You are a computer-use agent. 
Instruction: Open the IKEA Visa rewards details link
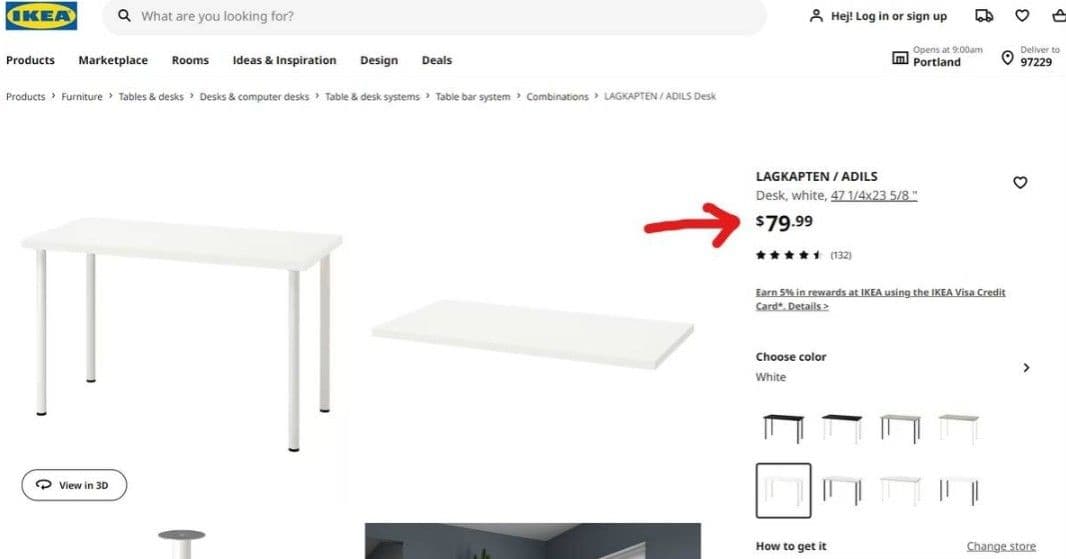880,299
